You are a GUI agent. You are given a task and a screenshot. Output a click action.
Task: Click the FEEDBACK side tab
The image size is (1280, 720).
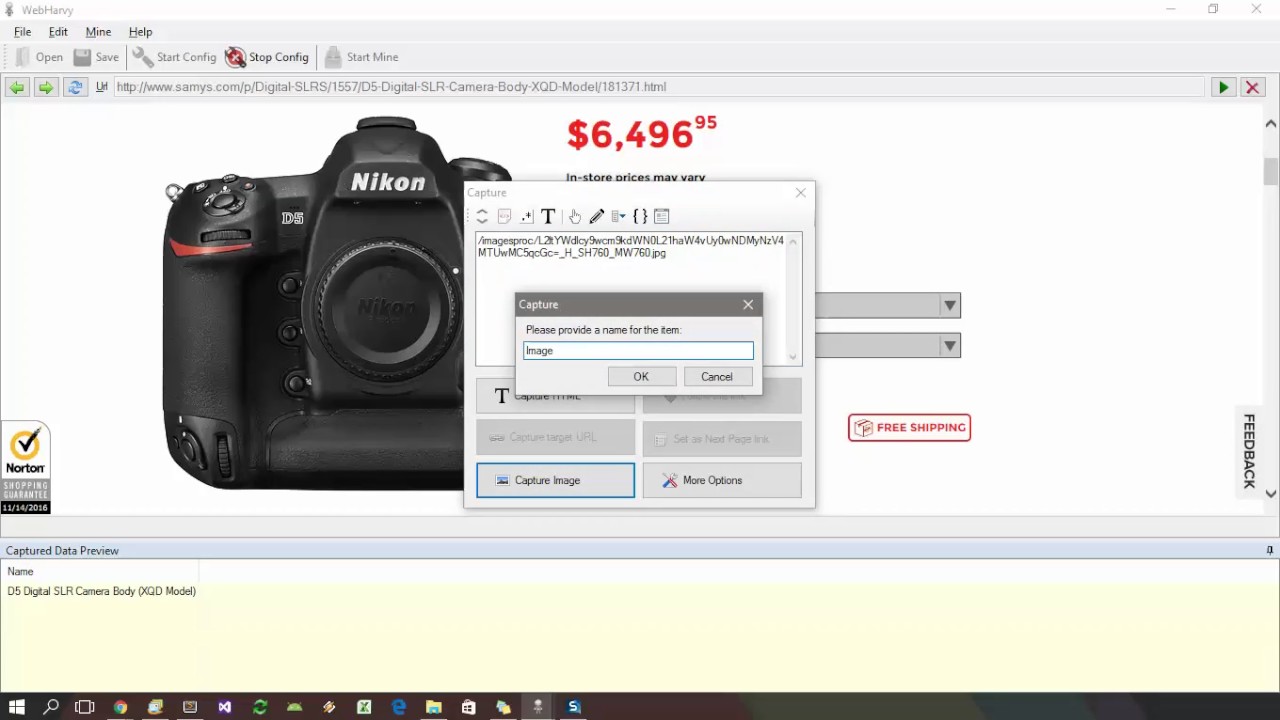pyautogui.click(x=1249, y=451)
